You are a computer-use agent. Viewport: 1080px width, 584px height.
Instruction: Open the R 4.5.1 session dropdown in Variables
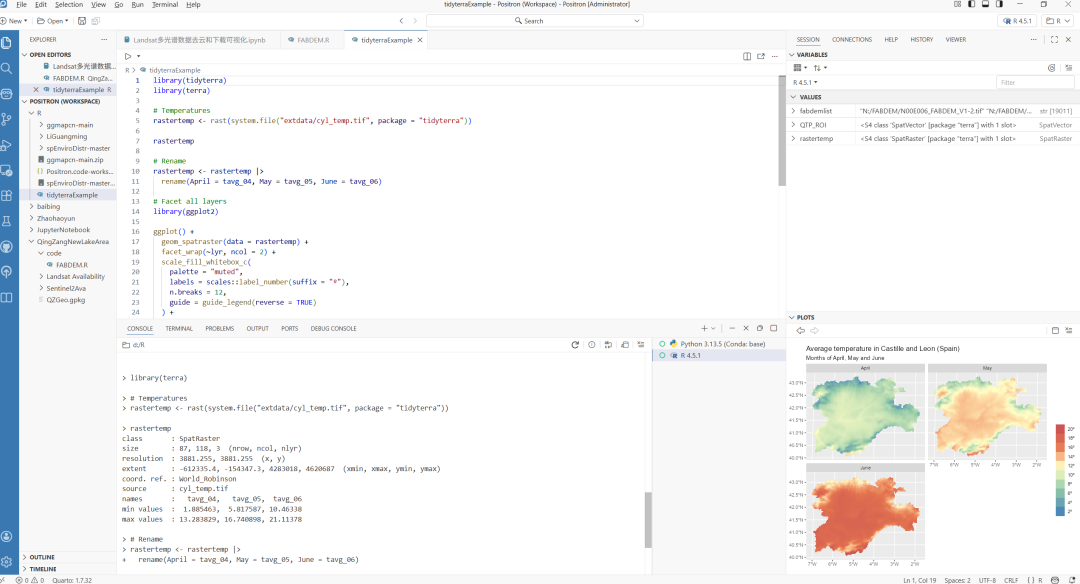point(805,83)
